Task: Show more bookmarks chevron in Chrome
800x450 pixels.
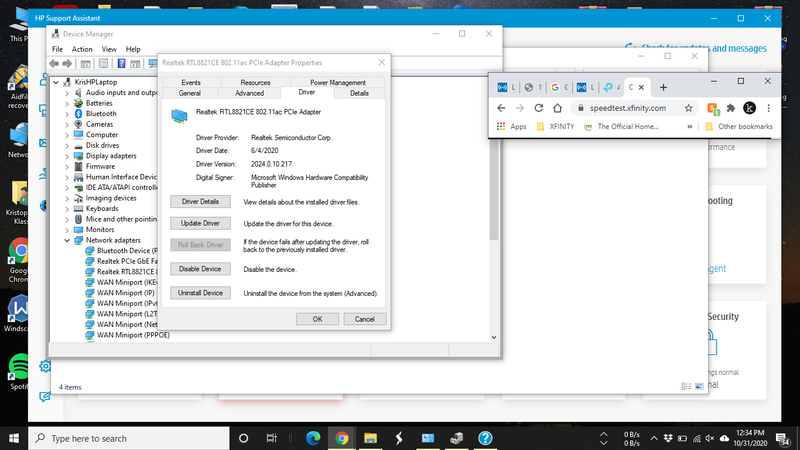Action: click(x=690, y=127)
